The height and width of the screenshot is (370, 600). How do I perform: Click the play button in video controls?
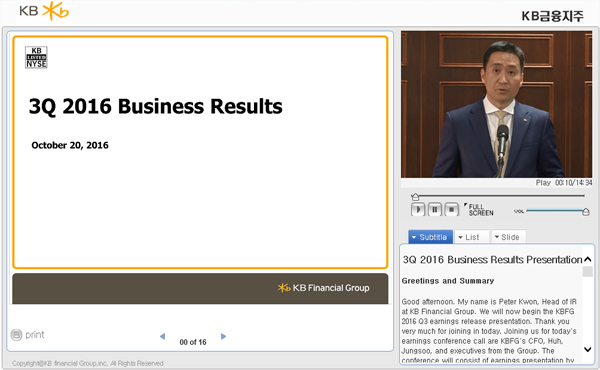[x=418, y=210]
